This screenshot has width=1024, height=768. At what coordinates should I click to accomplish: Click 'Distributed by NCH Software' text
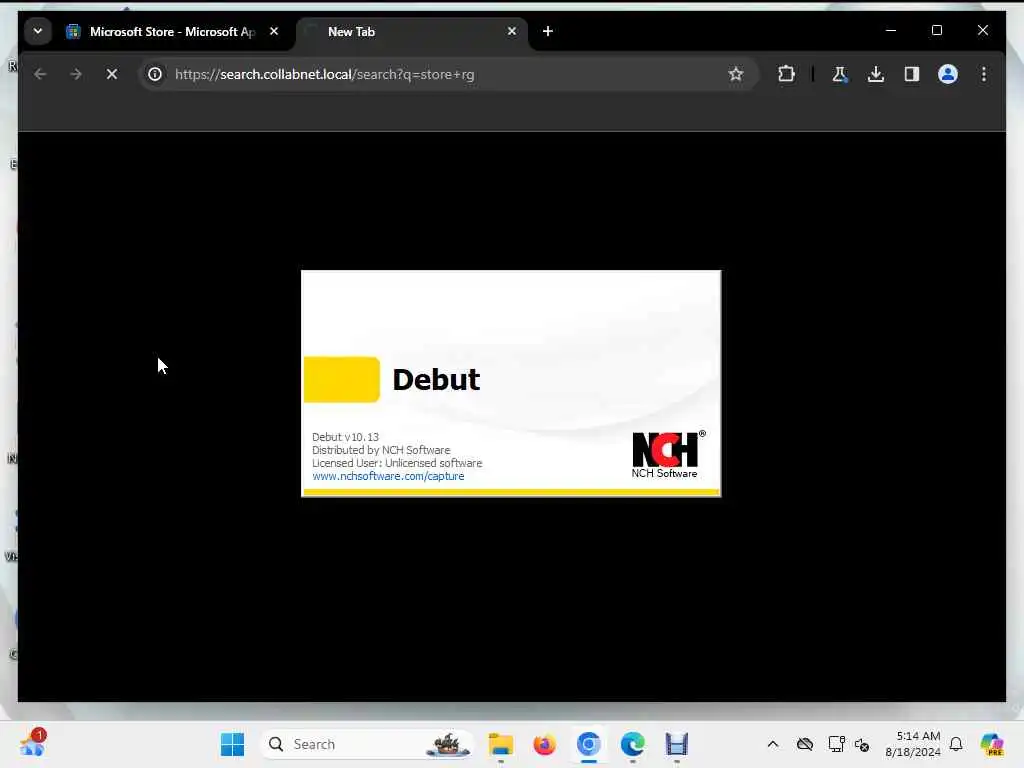(x=381, y=450)
